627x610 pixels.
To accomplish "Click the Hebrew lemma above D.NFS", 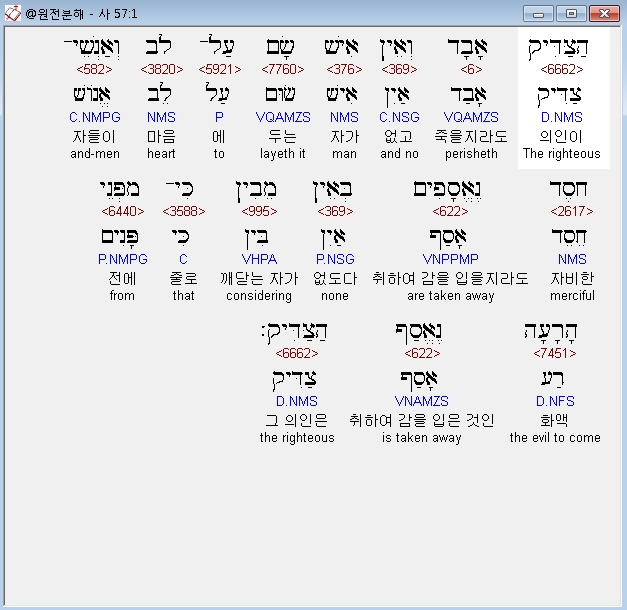I will point(553,378).
